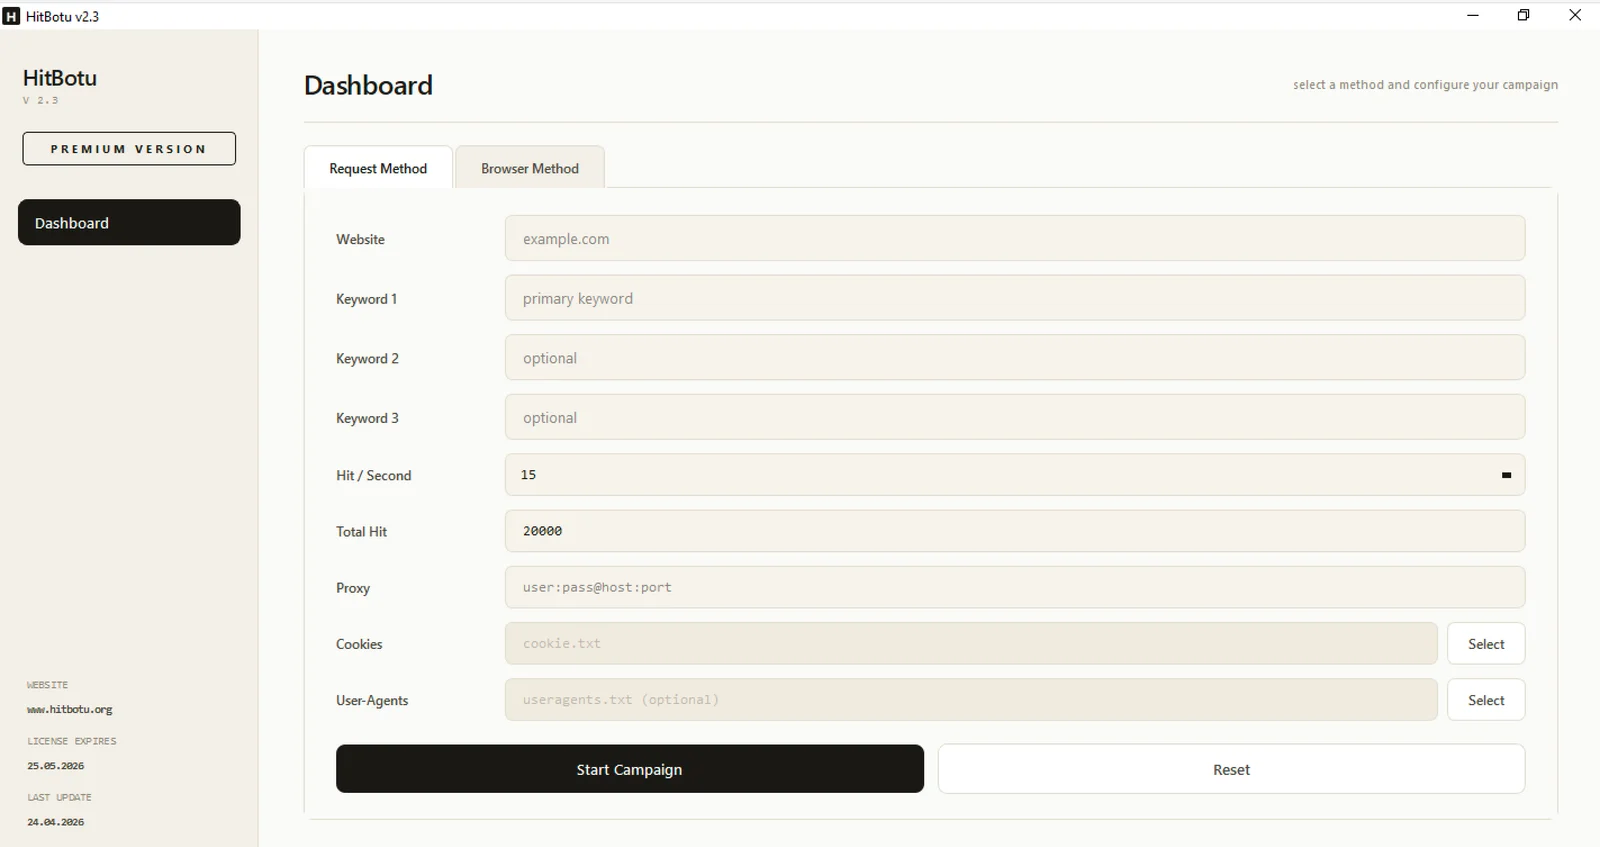The height and width of the screenshot is (847, 1600).
Task: Click the useragents.txt path field
Action: click(x=971, y=700)
